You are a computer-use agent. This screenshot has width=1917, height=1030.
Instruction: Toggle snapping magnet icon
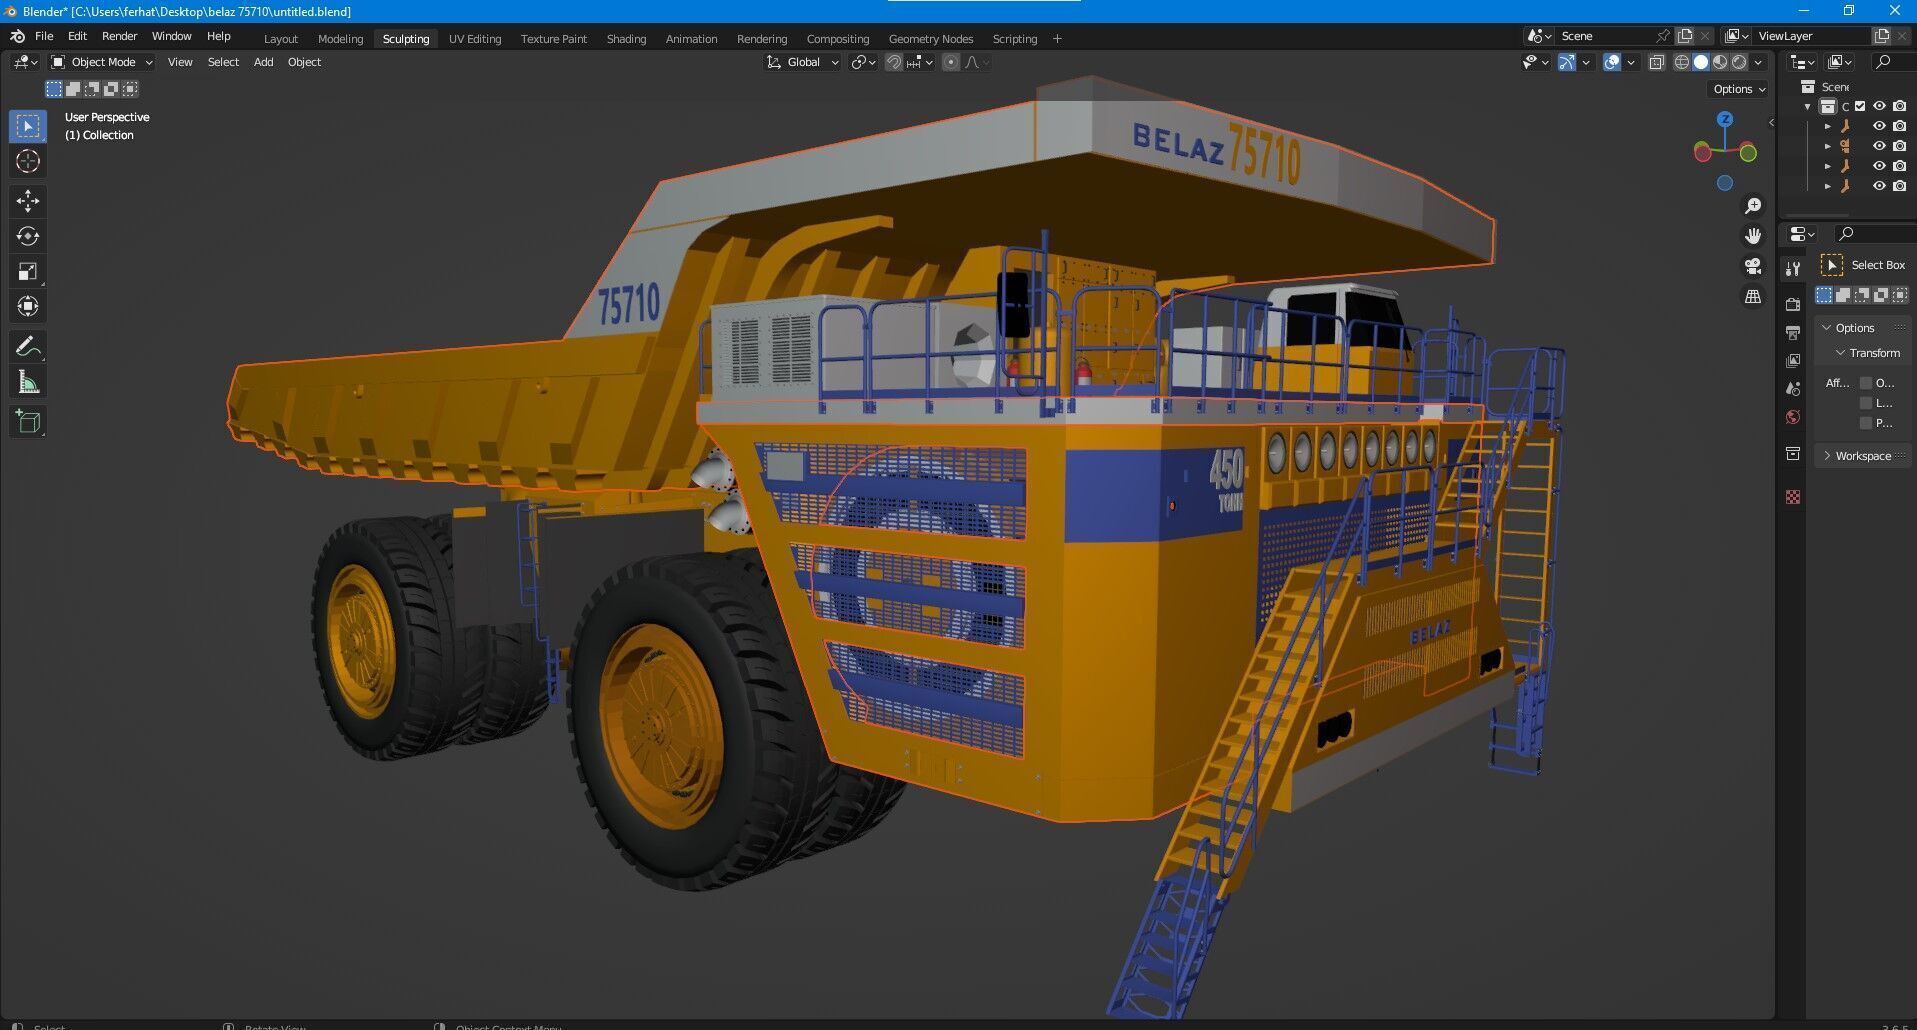coord(894,62)
